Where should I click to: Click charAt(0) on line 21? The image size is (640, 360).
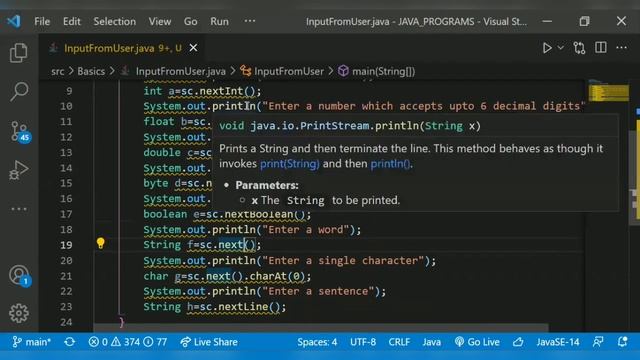coord(277,276)
